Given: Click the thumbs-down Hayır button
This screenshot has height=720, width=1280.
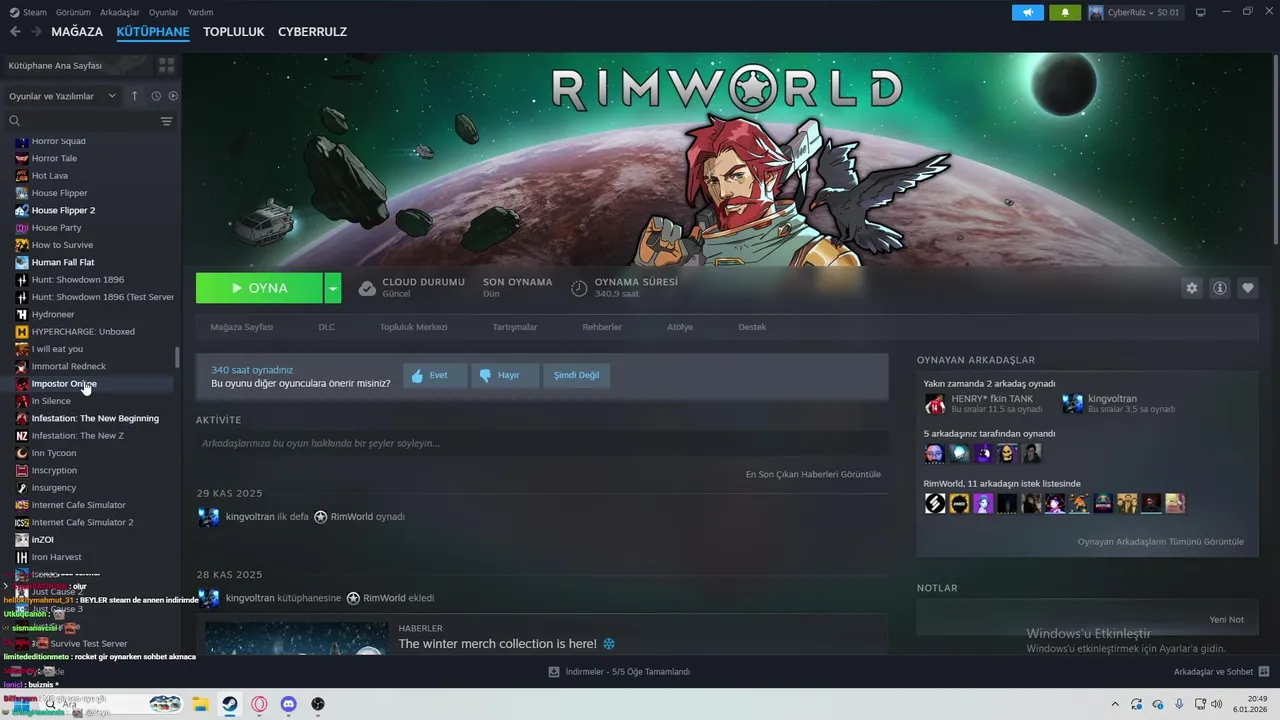Looking at the screenshot, I should (505, 375).
